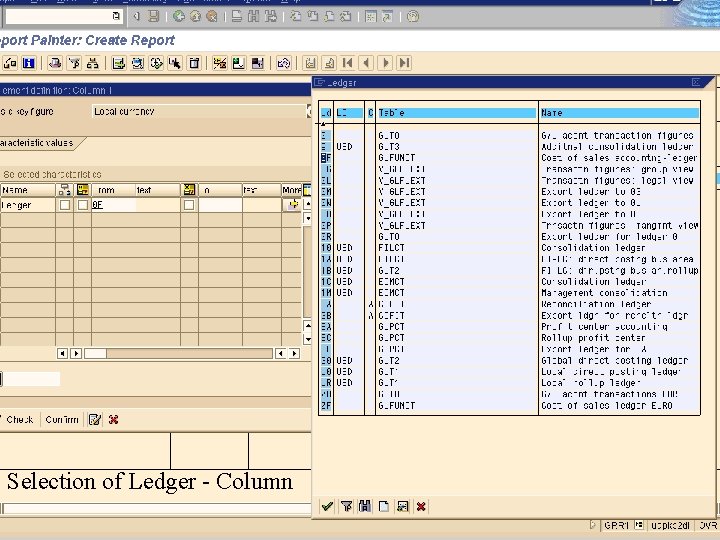
Task: Click the Save icon in top toolbar
Action: coord(152,16)
